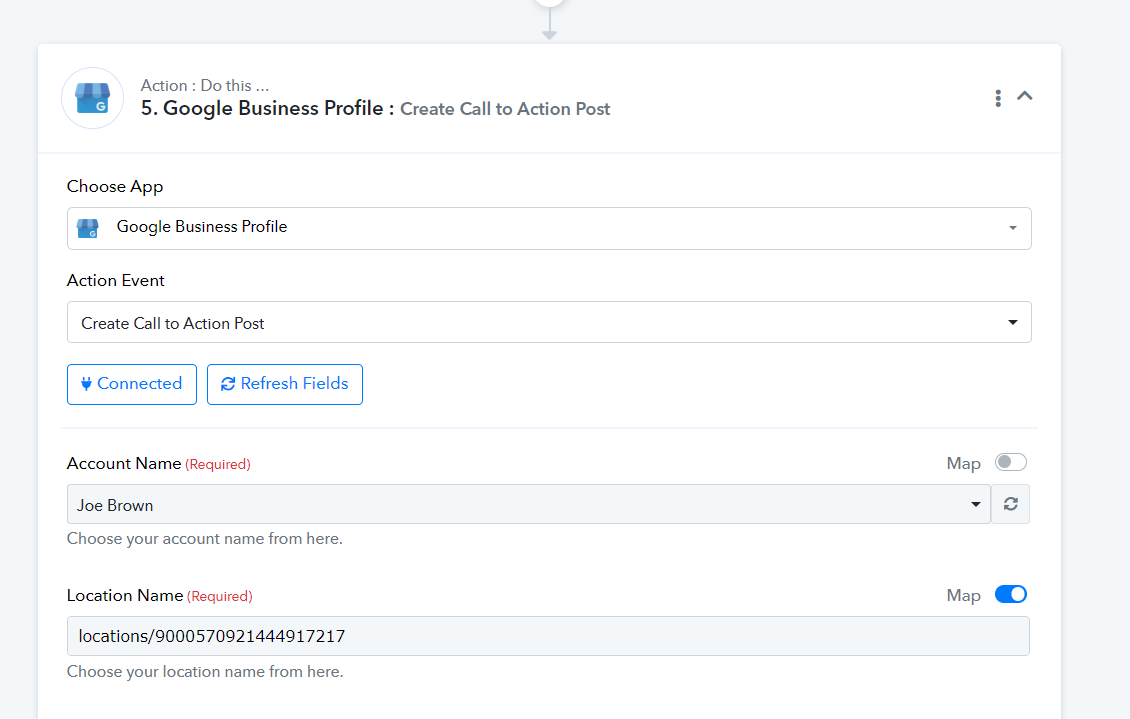Image resolution: width=1130 pixels, height=719 pixels.
Task: Click the step title 'Create Call to Action Post'
Action: pyautogui.click(x=504, y=109)
